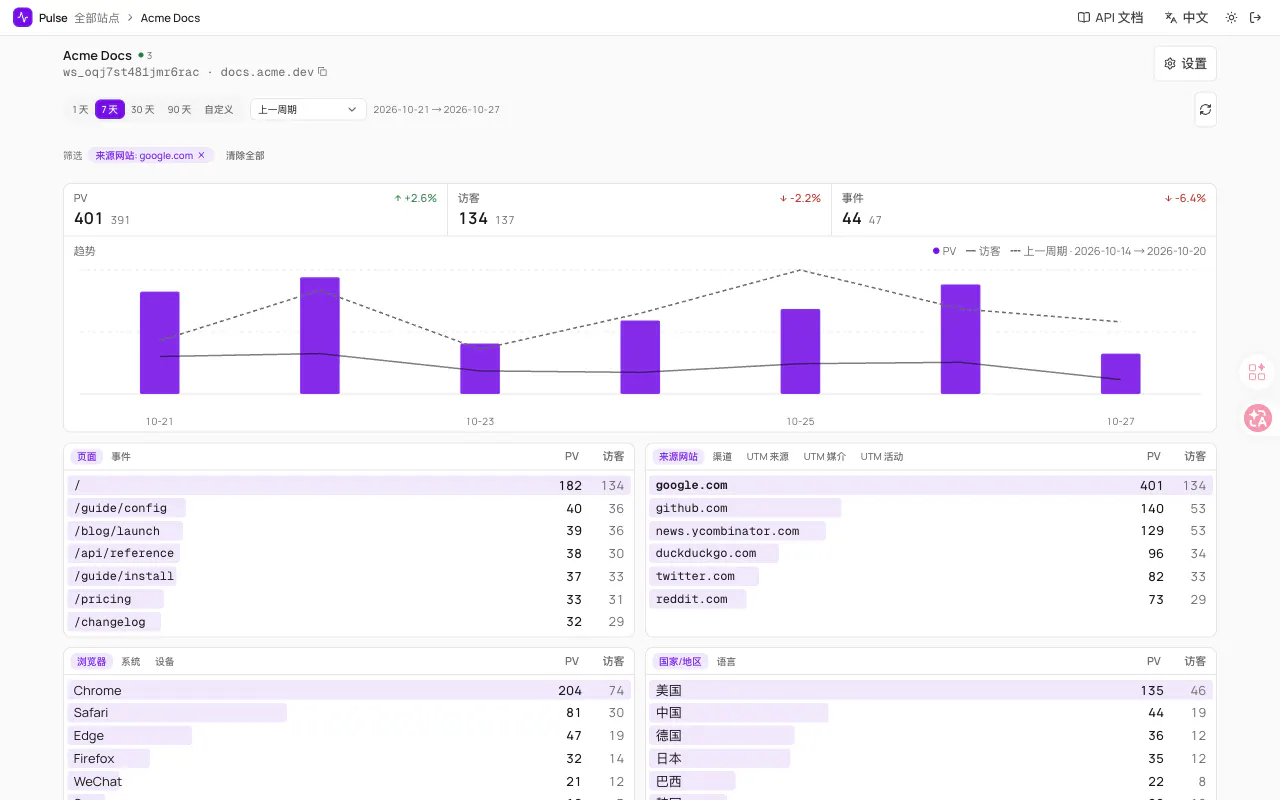Viewport: 1280px width, 800px height.
Task: Click the /guide/config page row
Action: pos(349,508)
